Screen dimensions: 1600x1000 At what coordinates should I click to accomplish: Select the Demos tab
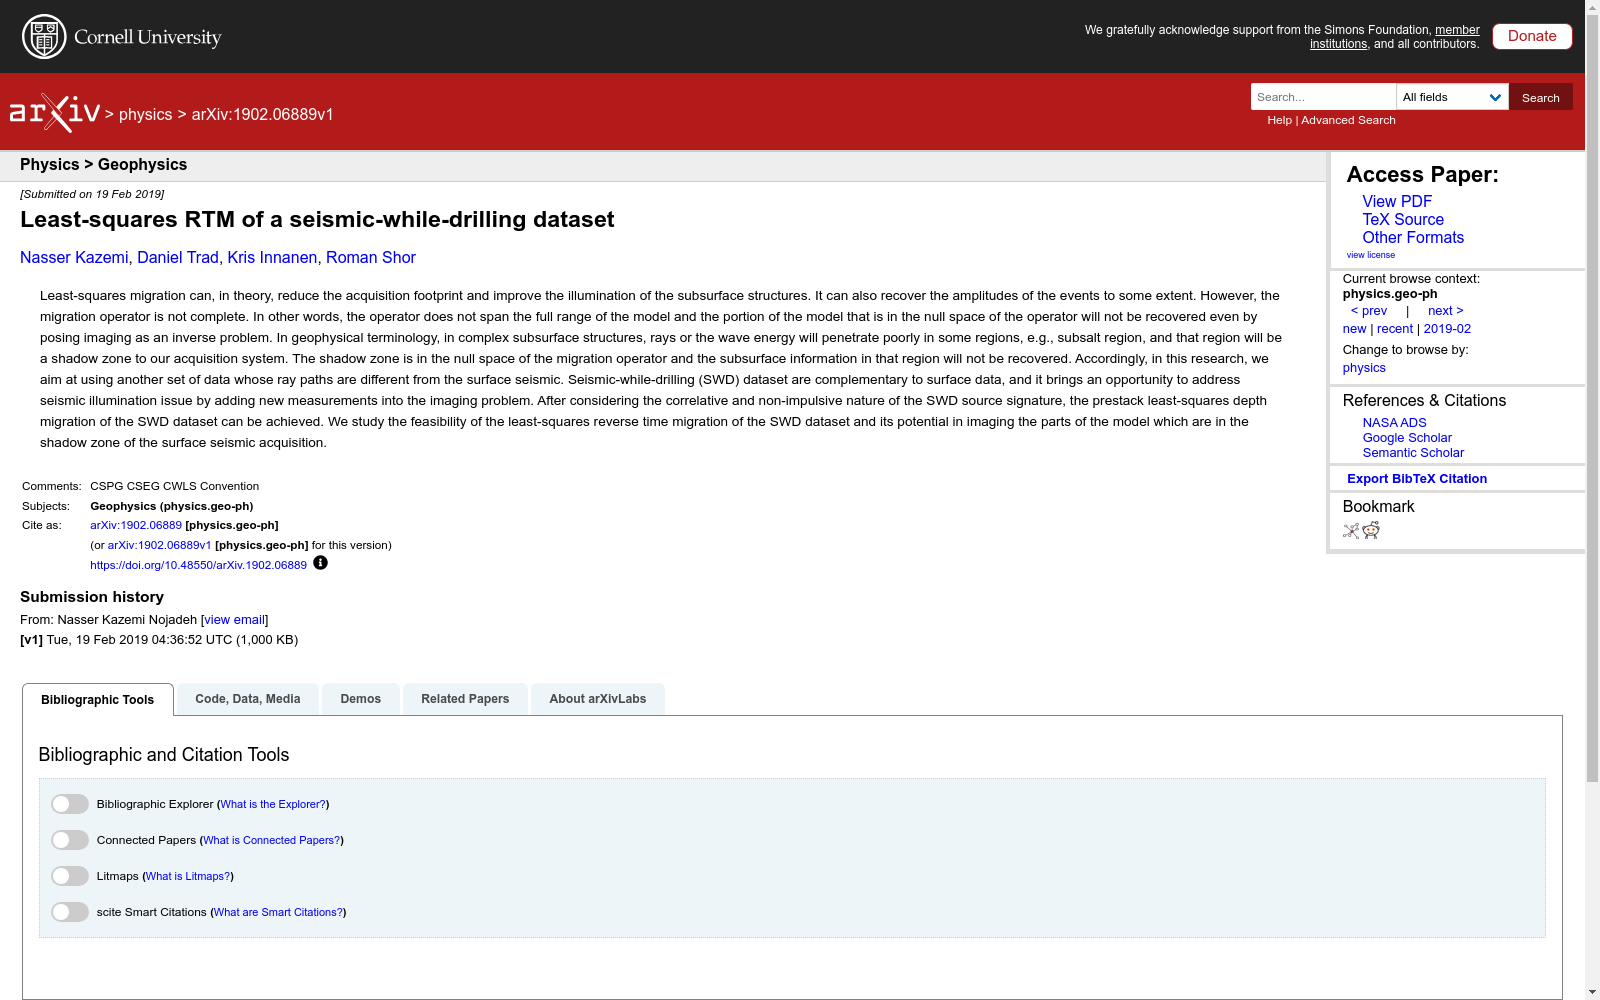[x=361, y=699]
